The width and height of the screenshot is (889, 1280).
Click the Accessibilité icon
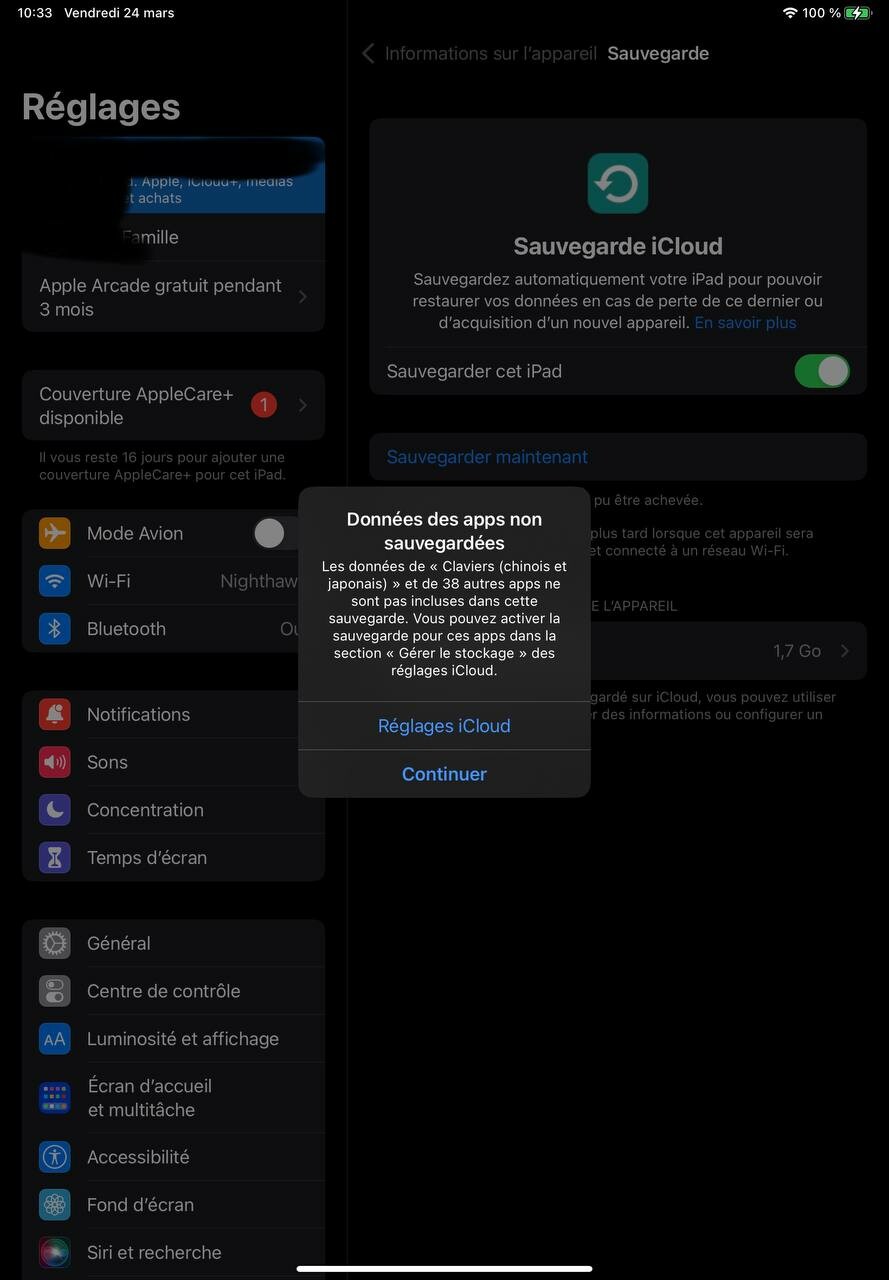tap(55, 1157)
